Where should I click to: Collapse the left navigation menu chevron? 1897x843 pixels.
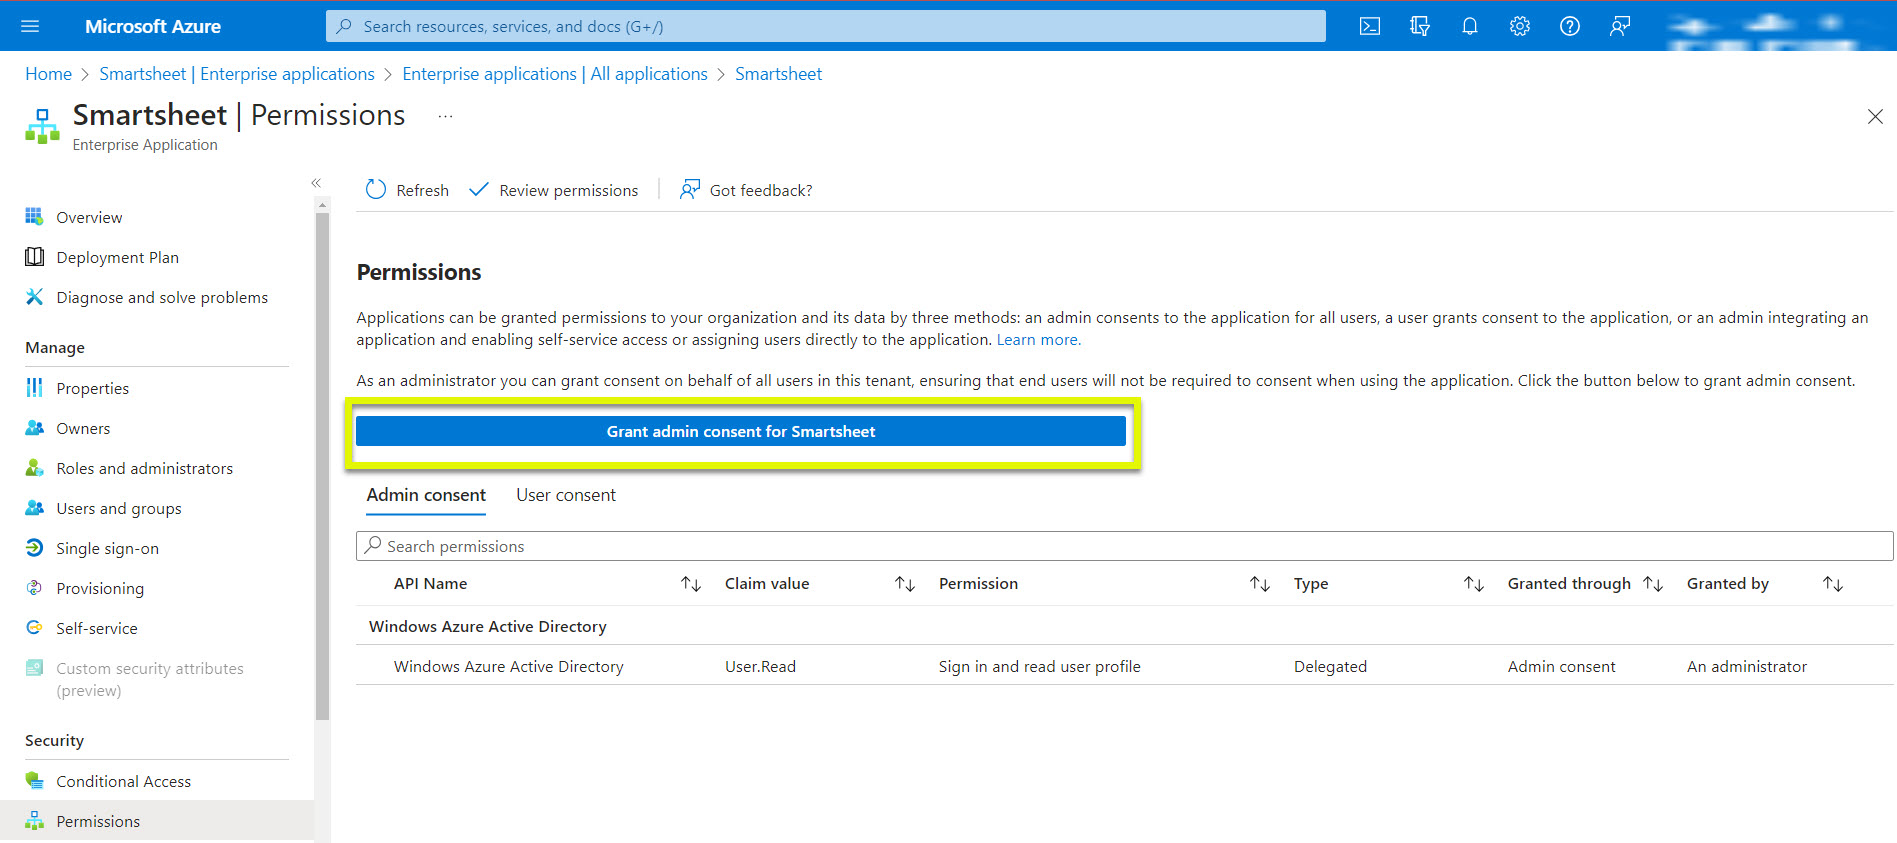(316, 183)
